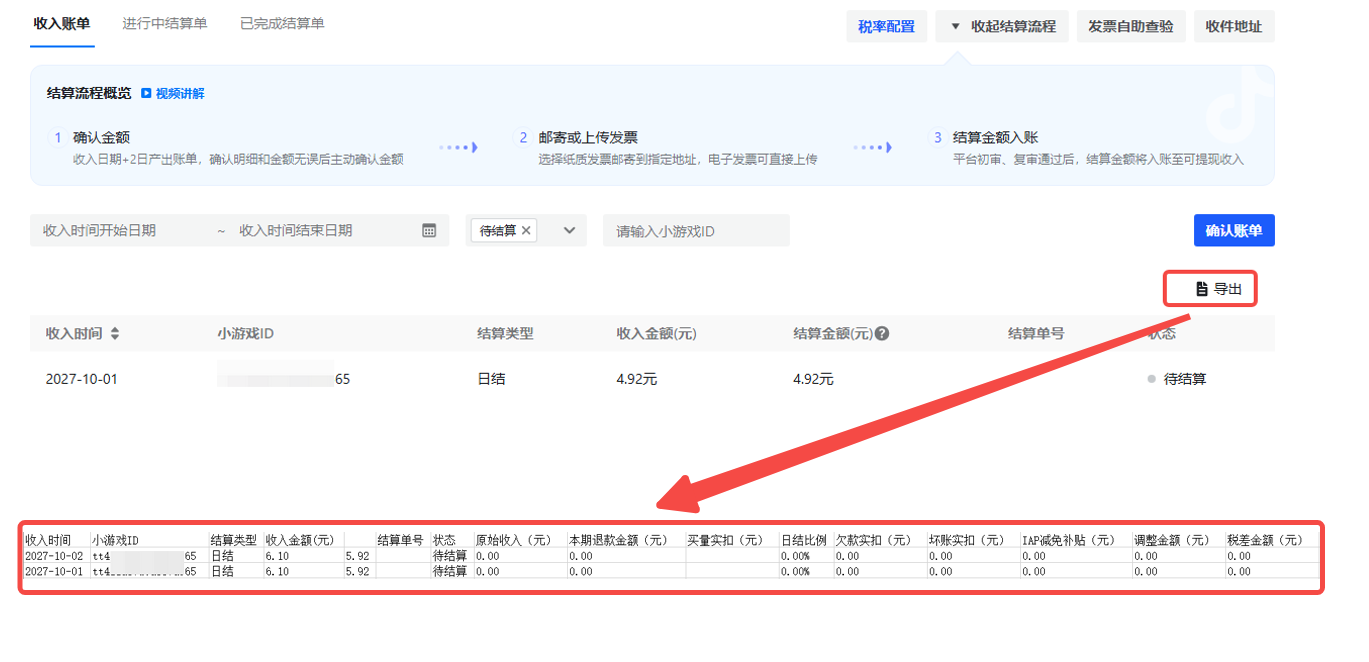The image size is (1369, 662).
Task: Click the help question mark next to 结算金额(元)
Action: (x=883, y=334)
